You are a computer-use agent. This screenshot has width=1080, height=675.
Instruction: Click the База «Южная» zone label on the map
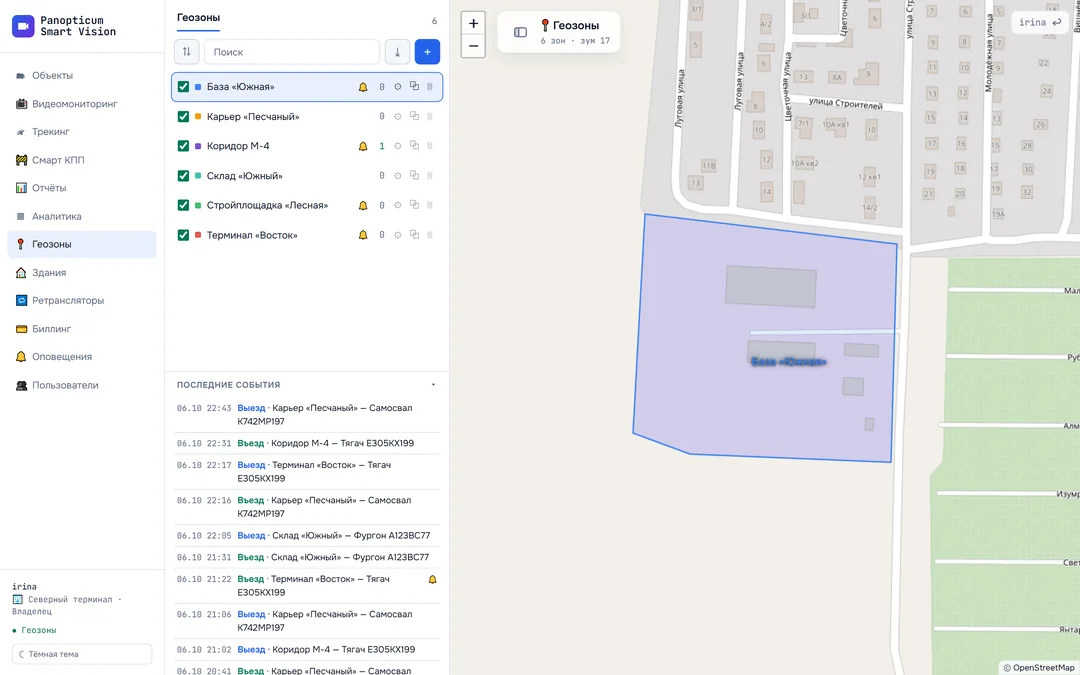[788, 362]
